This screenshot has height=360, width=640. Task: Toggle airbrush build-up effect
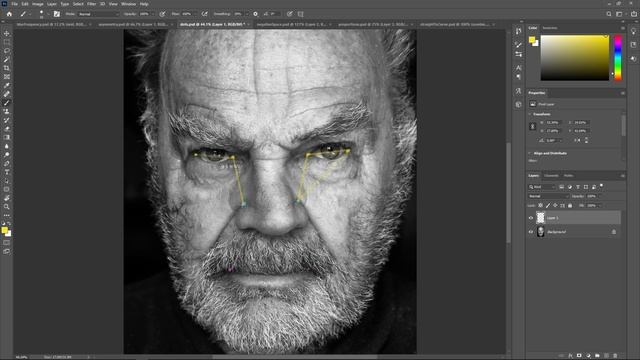point(204,14)
